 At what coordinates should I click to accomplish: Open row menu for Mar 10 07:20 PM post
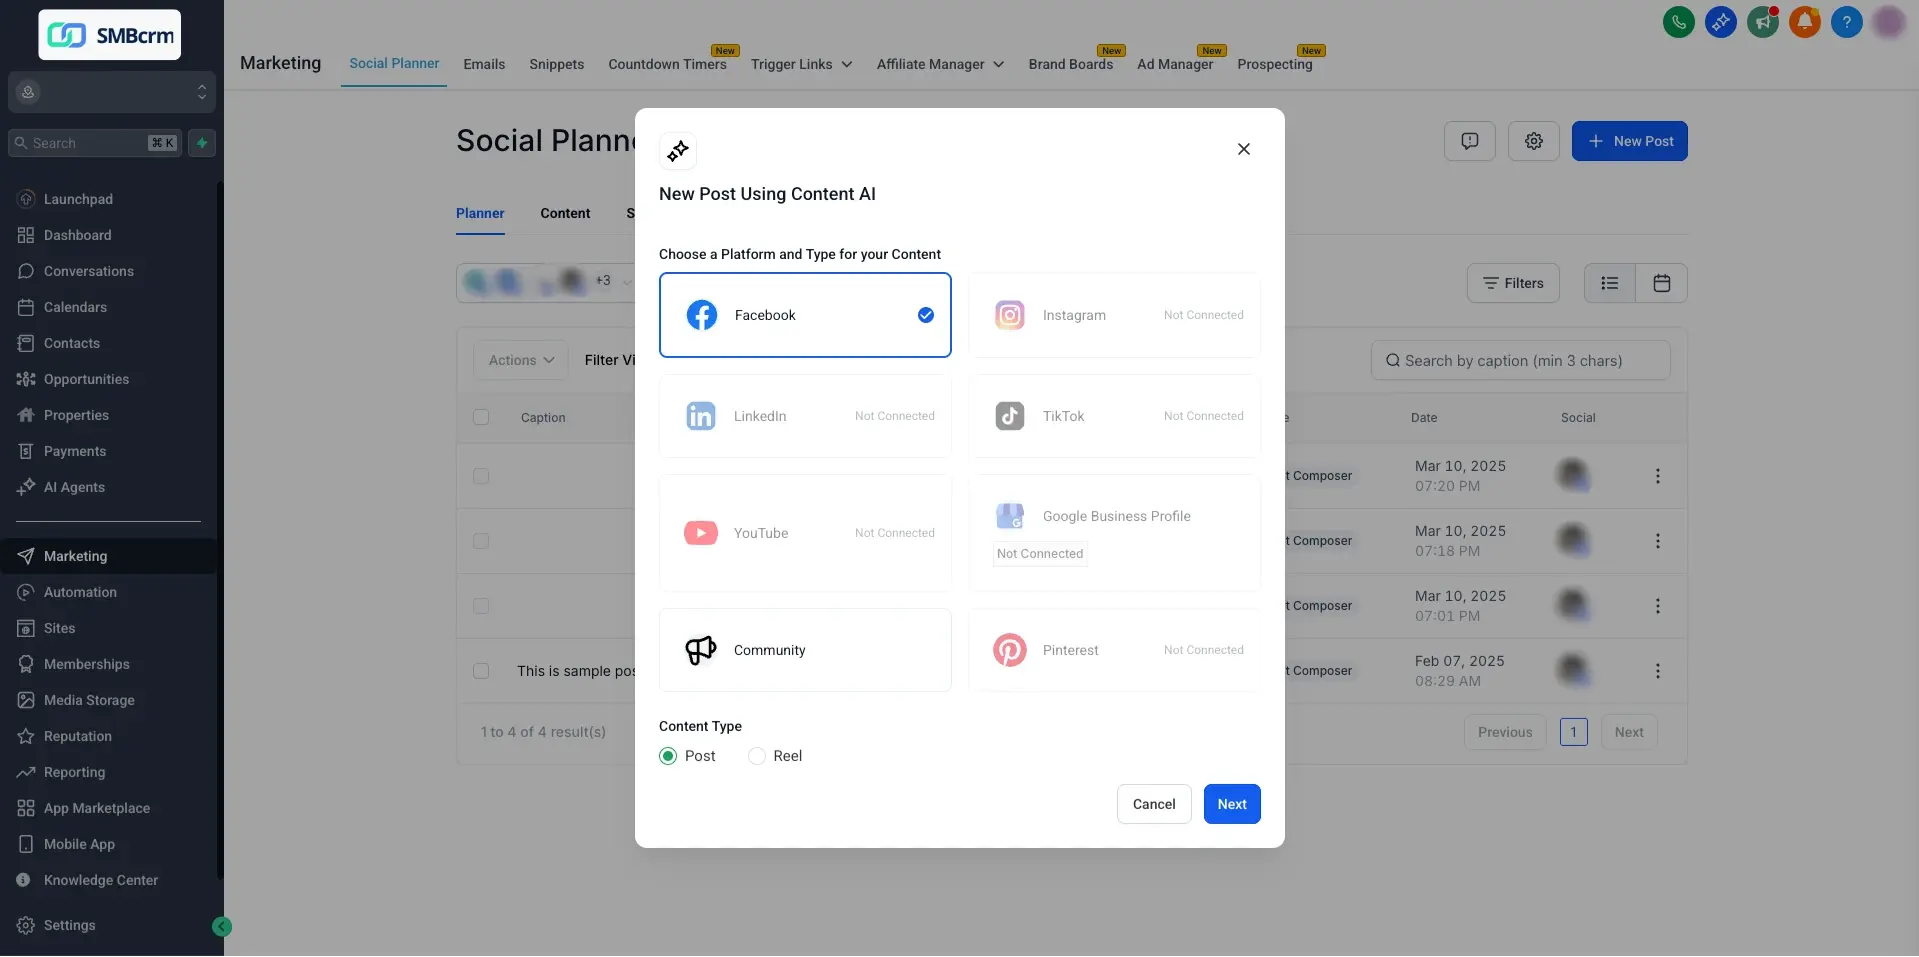(1657, 476)
